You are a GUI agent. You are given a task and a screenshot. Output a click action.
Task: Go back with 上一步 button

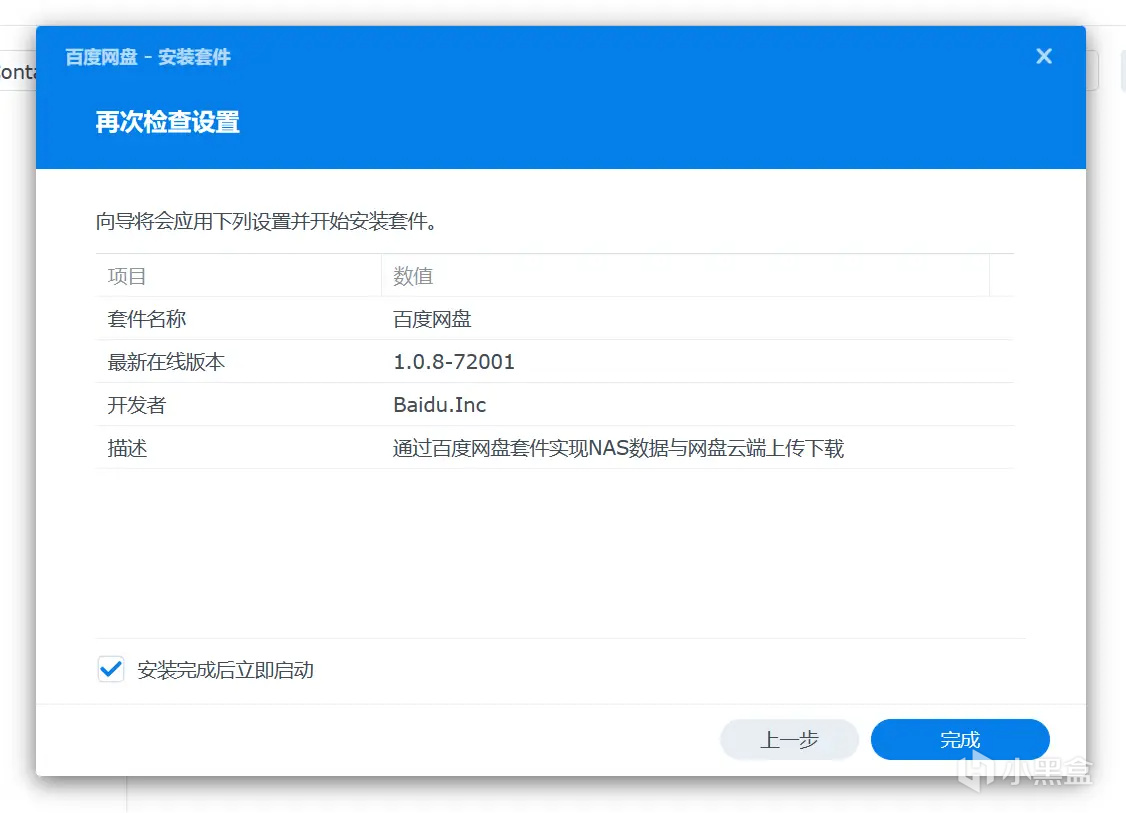(x=789, y=739)
